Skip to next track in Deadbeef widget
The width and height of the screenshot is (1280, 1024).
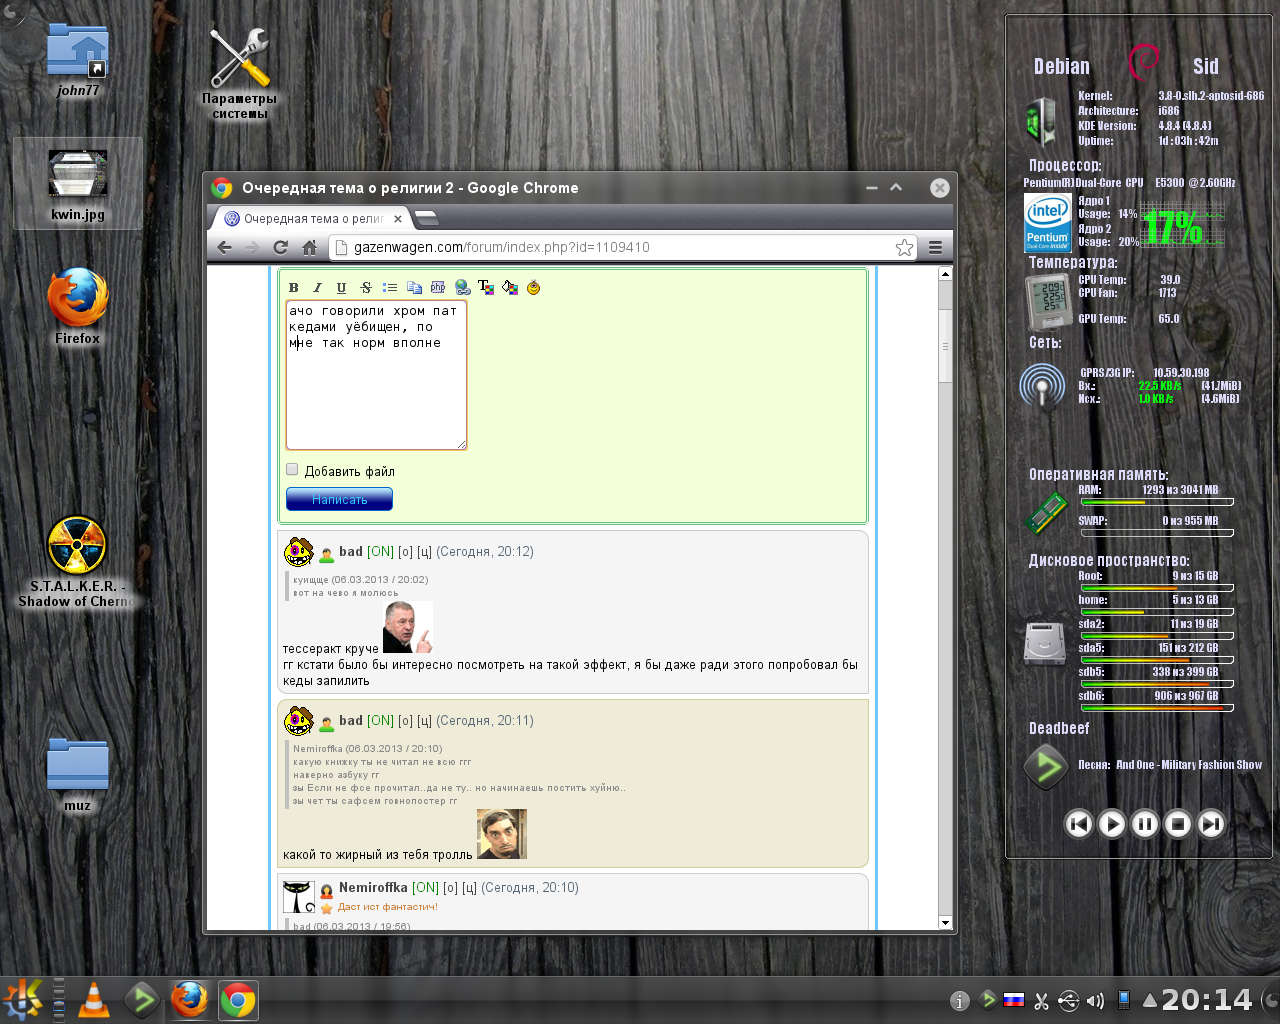[x=1211, y=824]
